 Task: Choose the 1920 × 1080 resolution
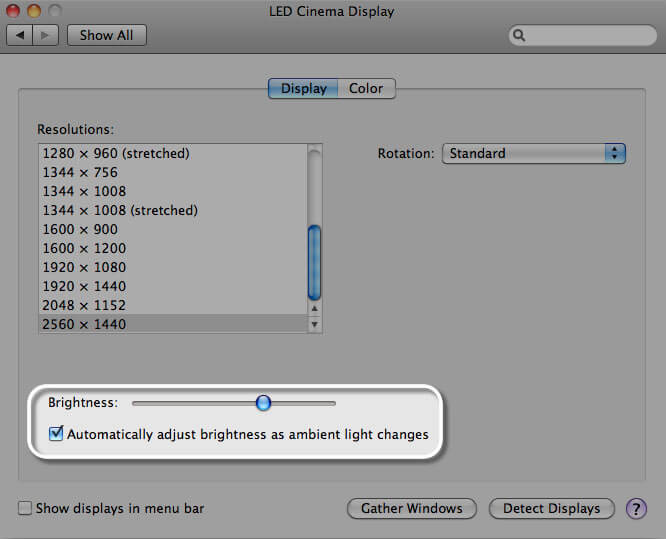(172, 267)
